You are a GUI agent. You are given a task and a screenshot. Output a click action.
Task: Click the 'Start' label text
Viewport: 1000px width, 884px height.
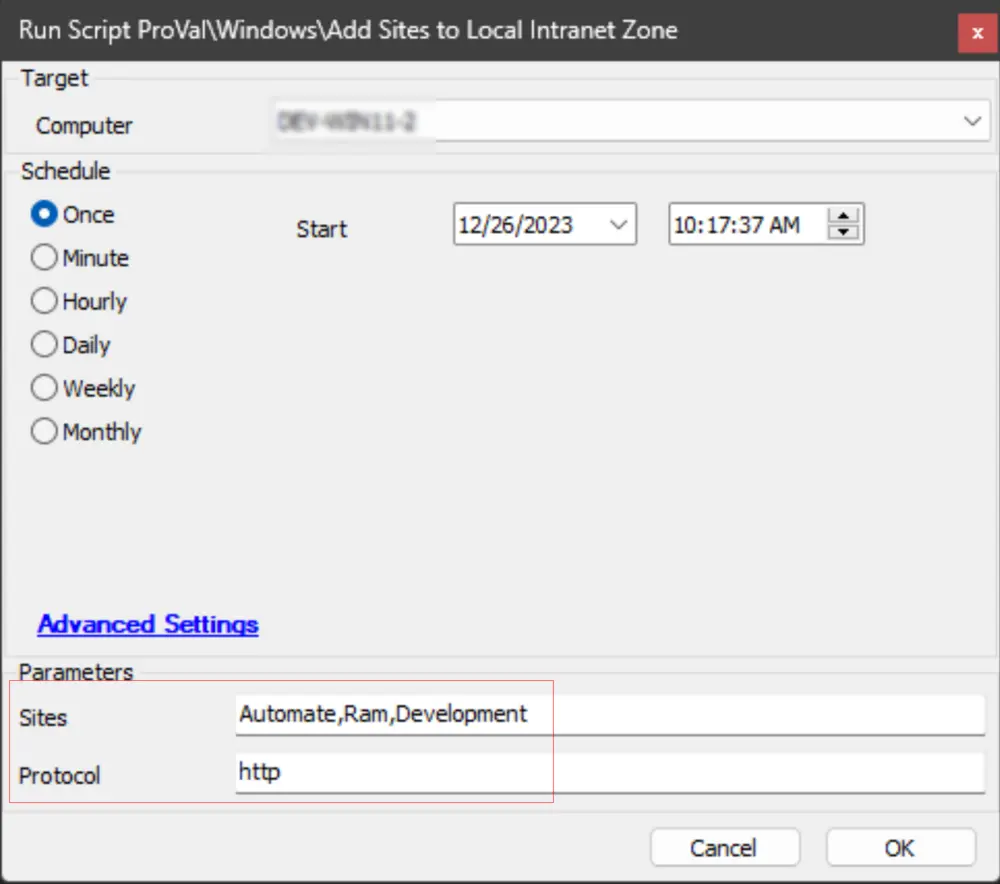tap(321, 229)
